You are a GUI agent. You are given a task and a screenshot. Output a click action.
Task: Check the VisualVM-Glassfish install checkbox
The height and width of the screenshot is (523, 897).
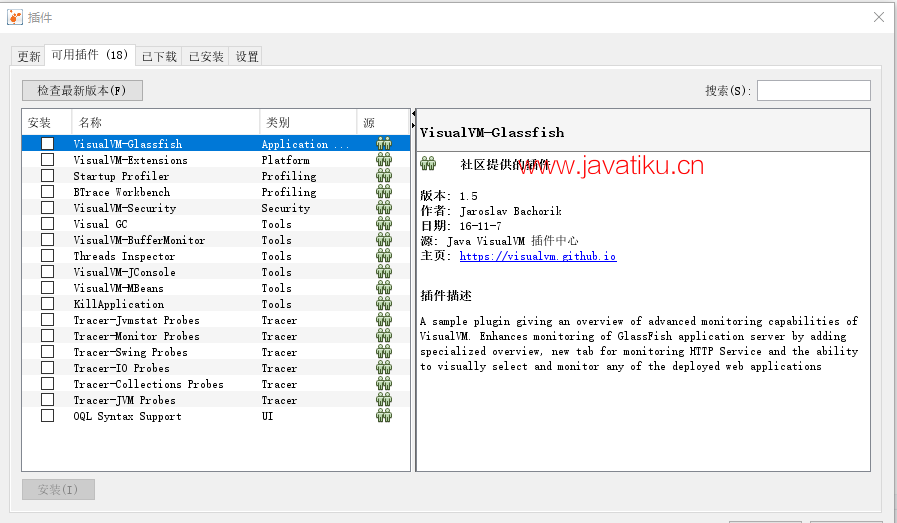[x=47, y=144]
